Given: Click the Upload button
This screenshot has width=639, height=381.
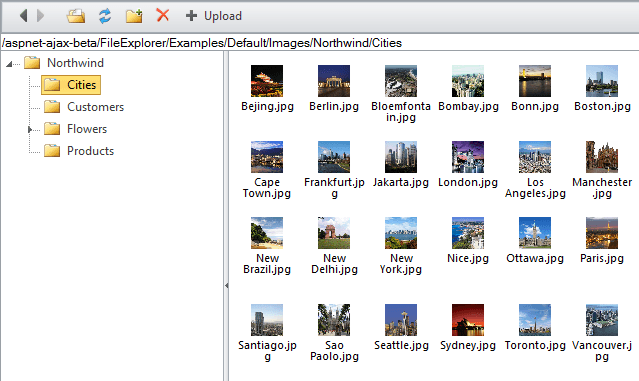Looking at the screenshot, I should pyautogui.click(x=214, y=16).
